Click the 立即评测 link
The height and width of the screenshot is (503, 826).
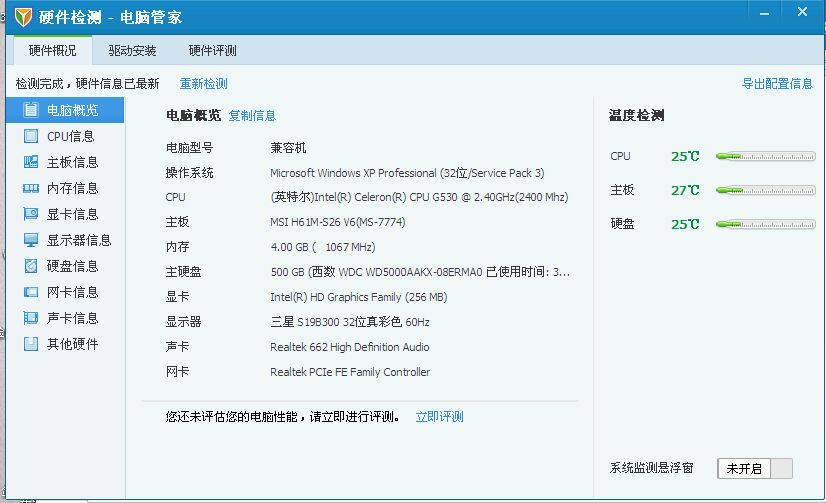coord(439,417)
